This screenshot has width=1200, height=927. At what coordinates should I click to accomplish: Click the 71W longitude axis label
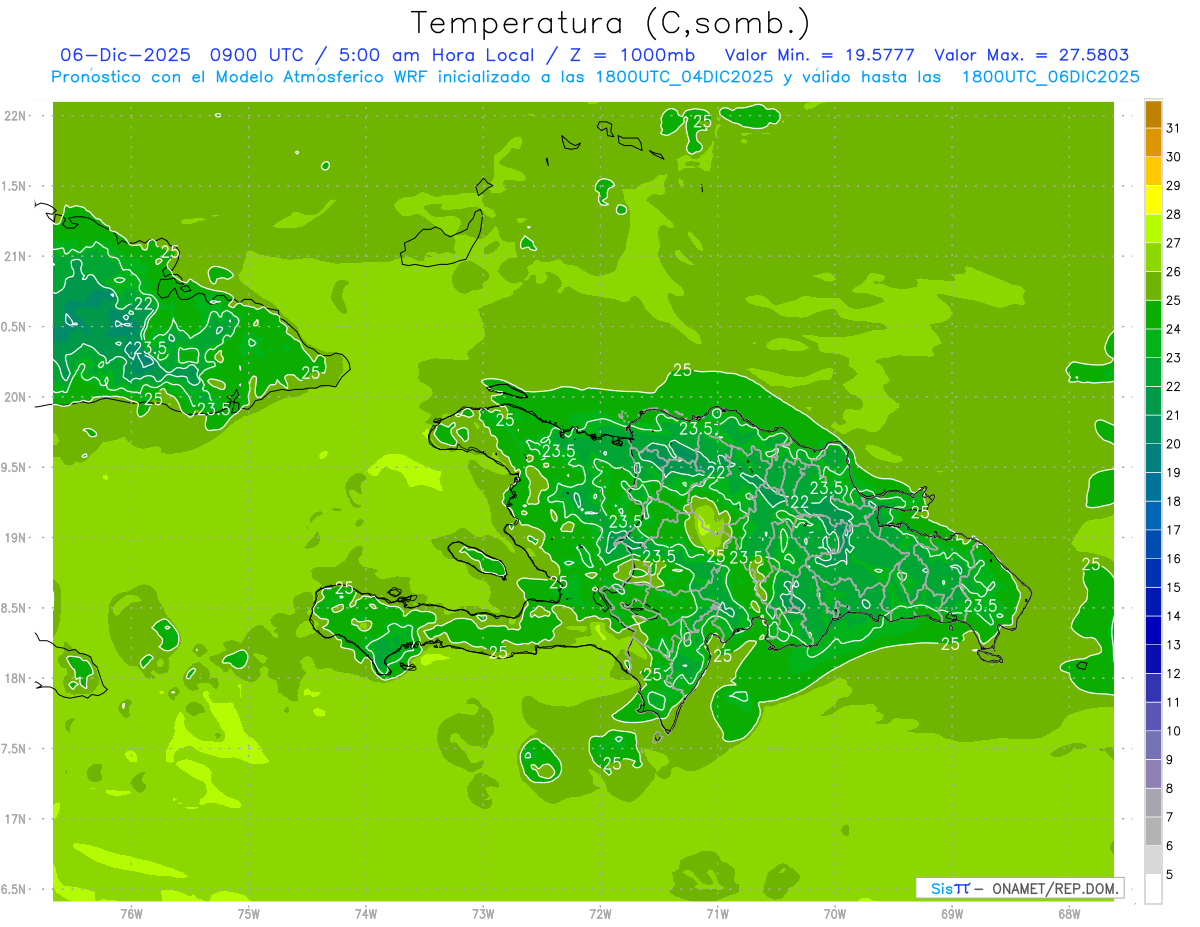point(717,913)
